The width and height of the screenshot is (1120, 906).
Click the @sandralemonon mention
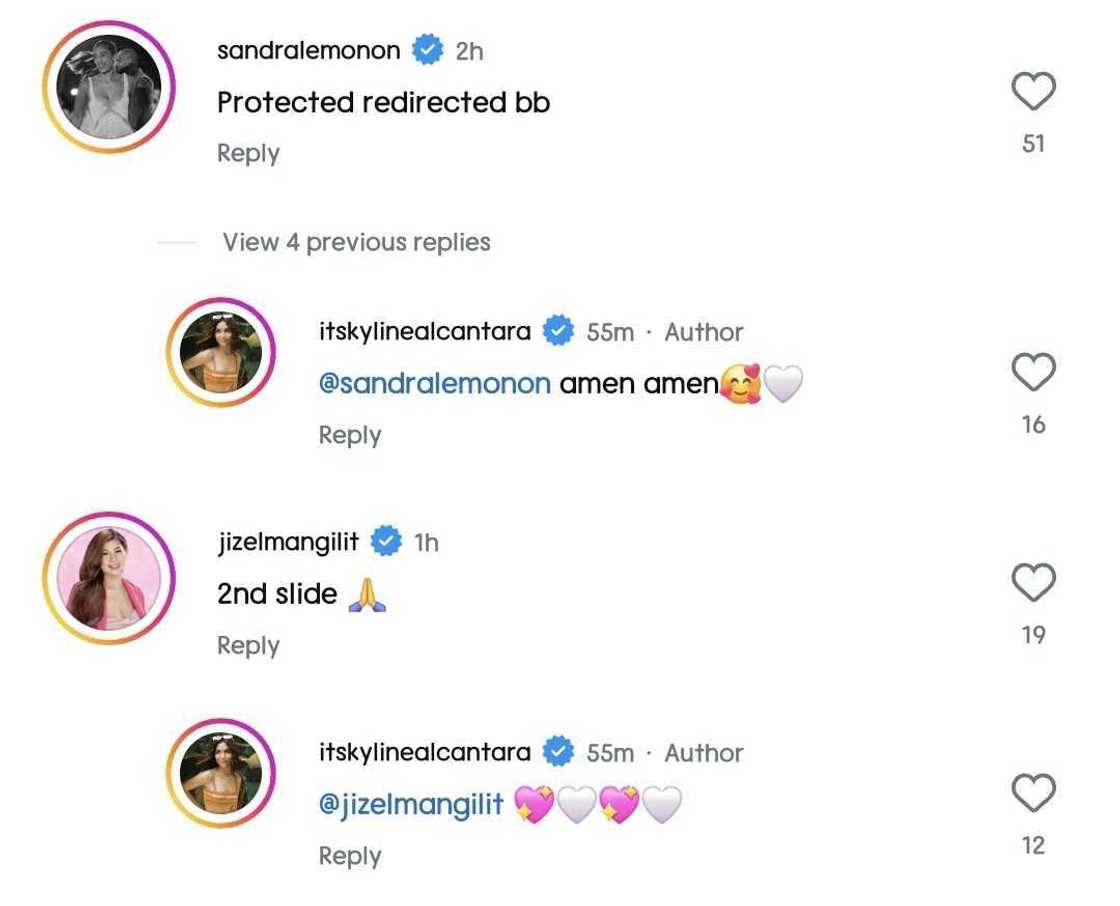click(434, 384)
